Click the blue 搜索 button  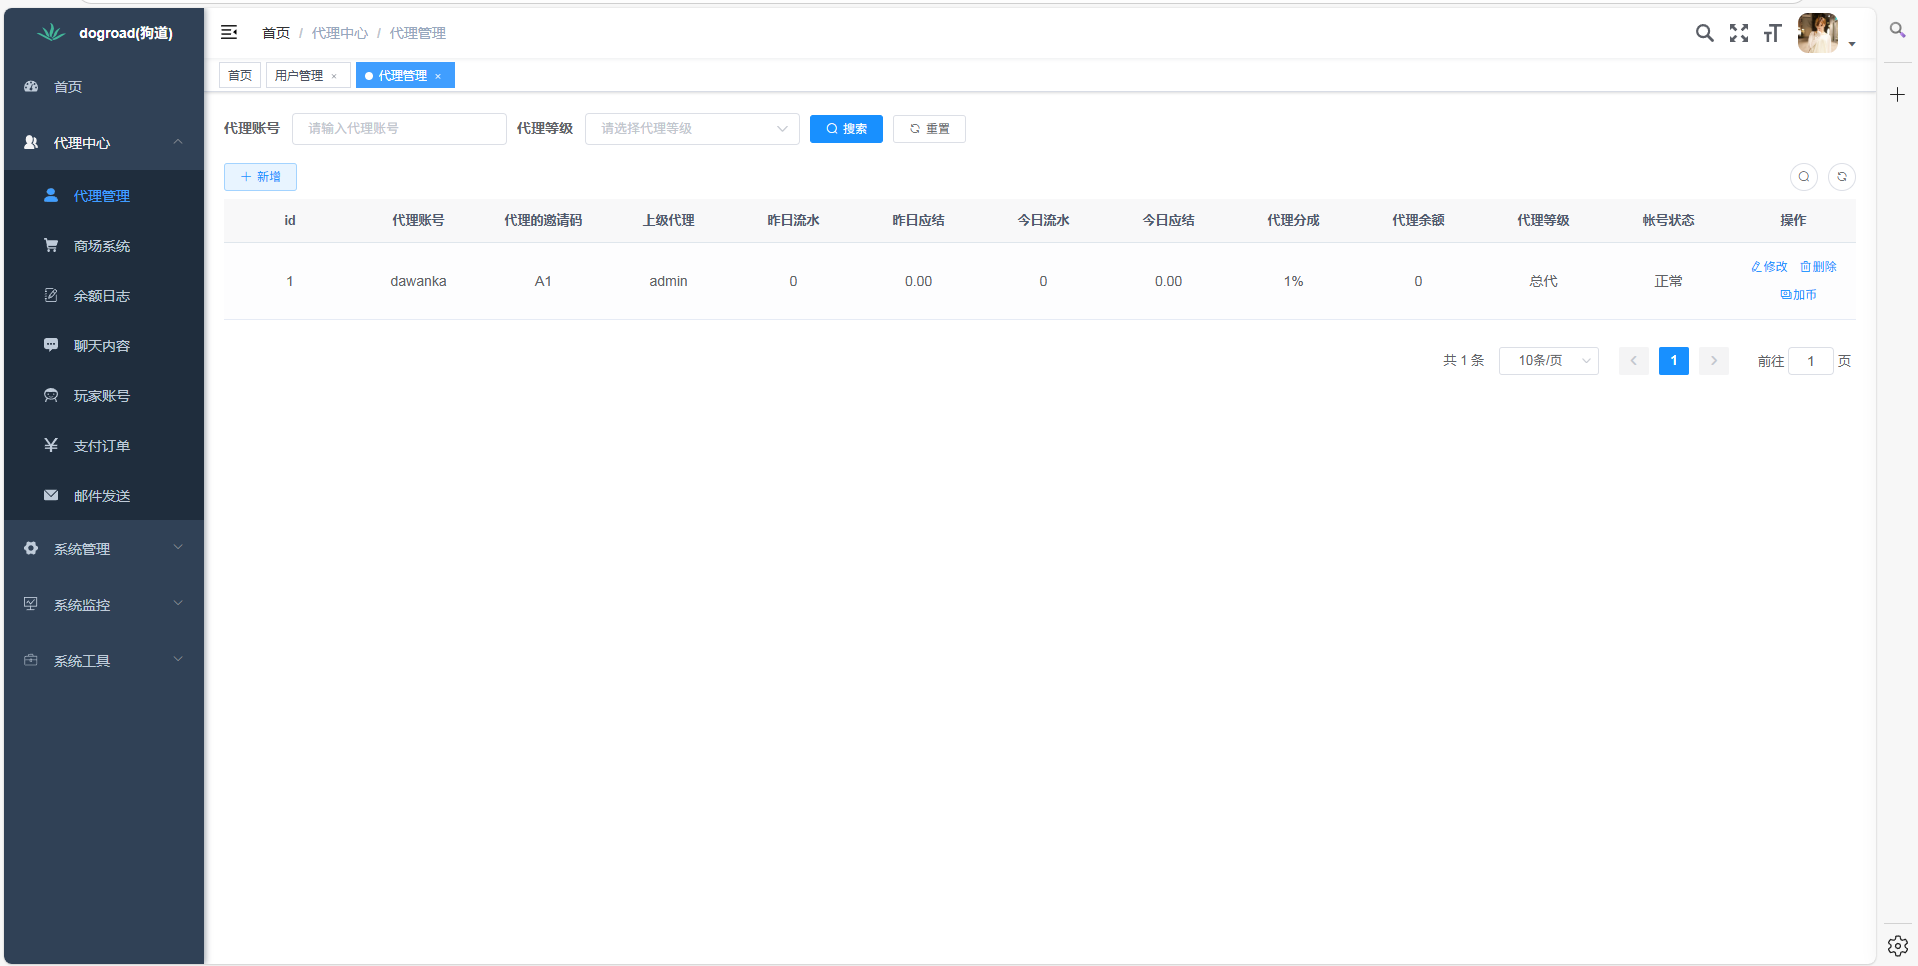point(846,129)
